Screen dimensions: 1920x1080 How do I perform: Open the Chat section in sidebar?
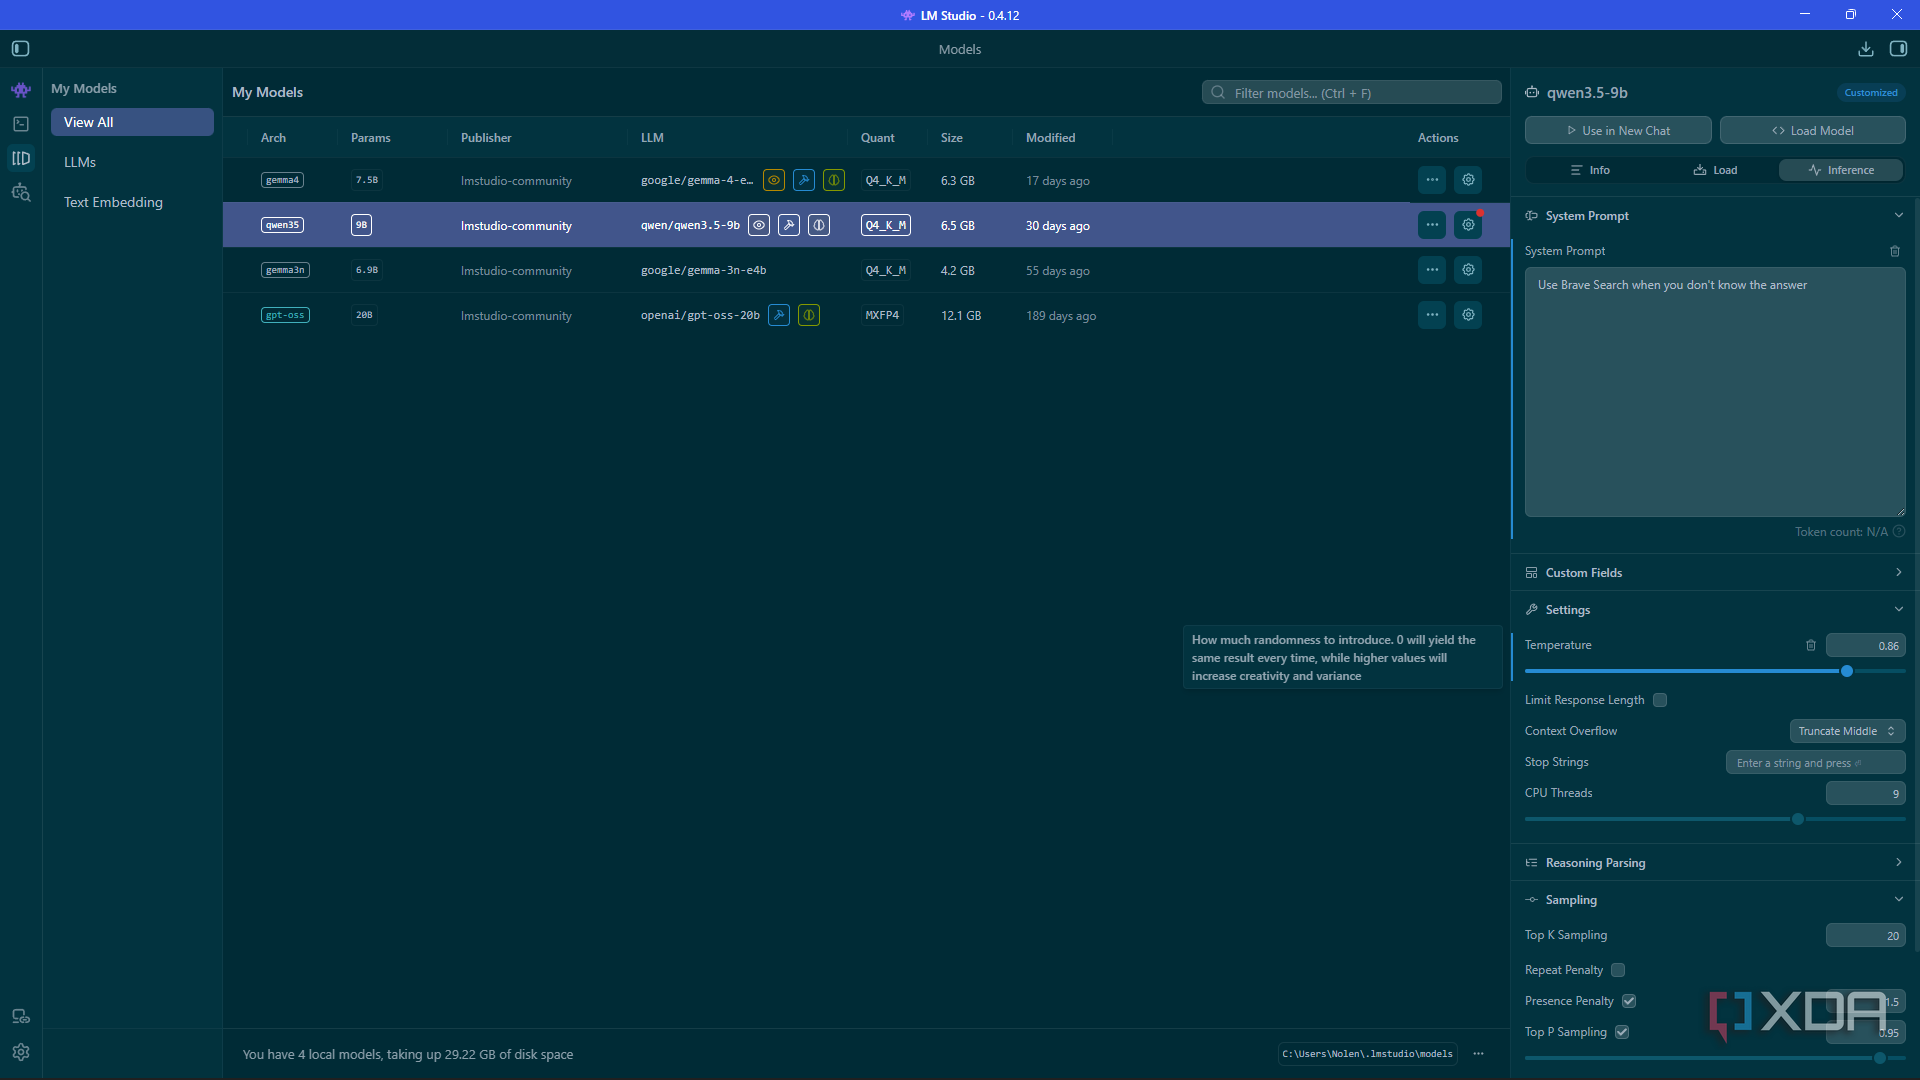(x=21, y=90)
